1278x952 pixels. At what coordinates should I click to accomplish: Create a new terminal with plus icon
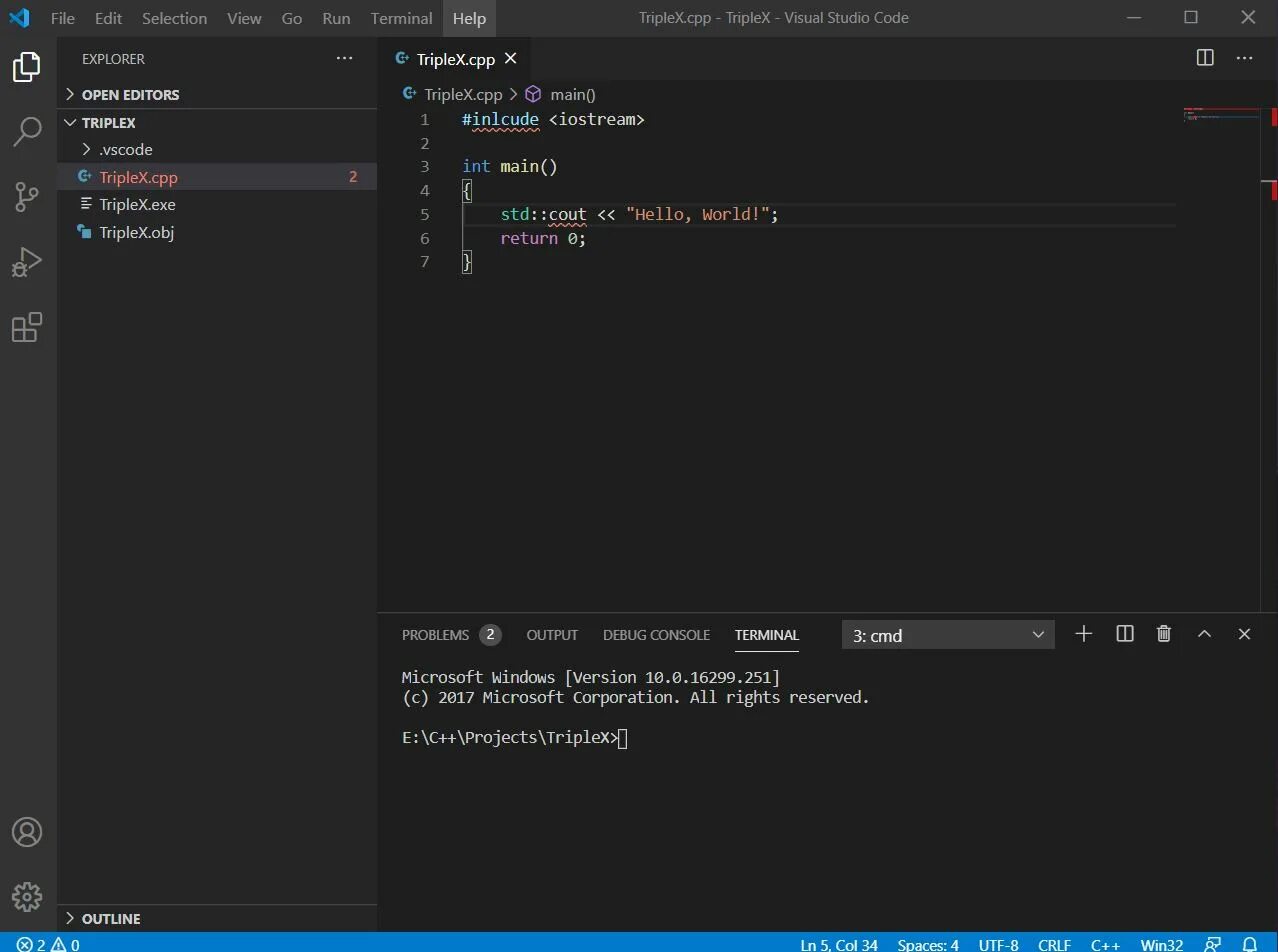1083,634
